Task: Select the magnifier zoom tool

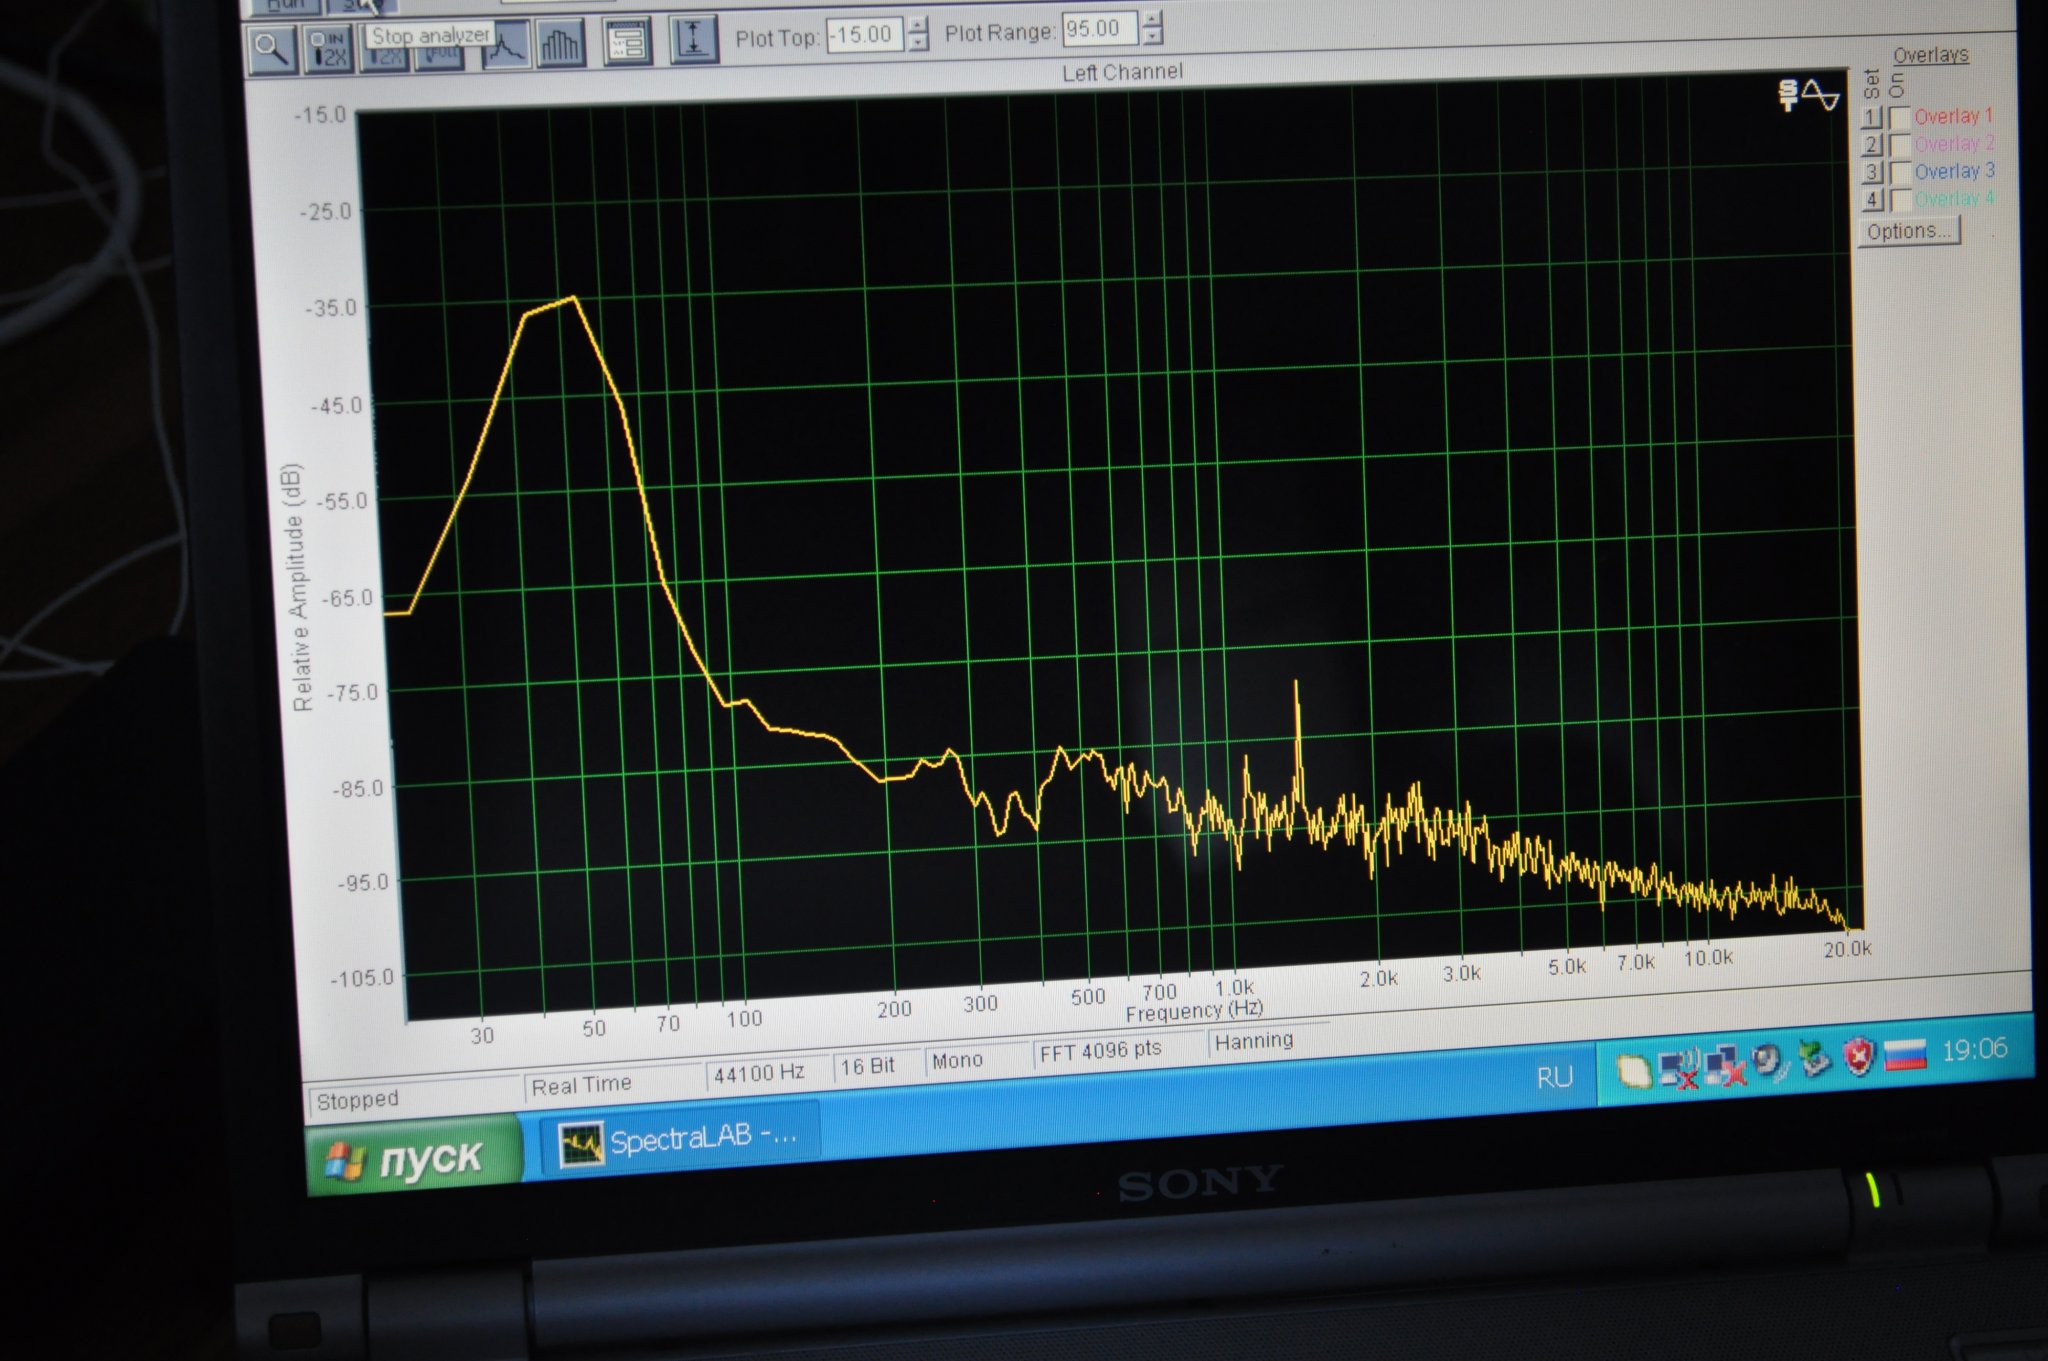Action: coord(272,48)
